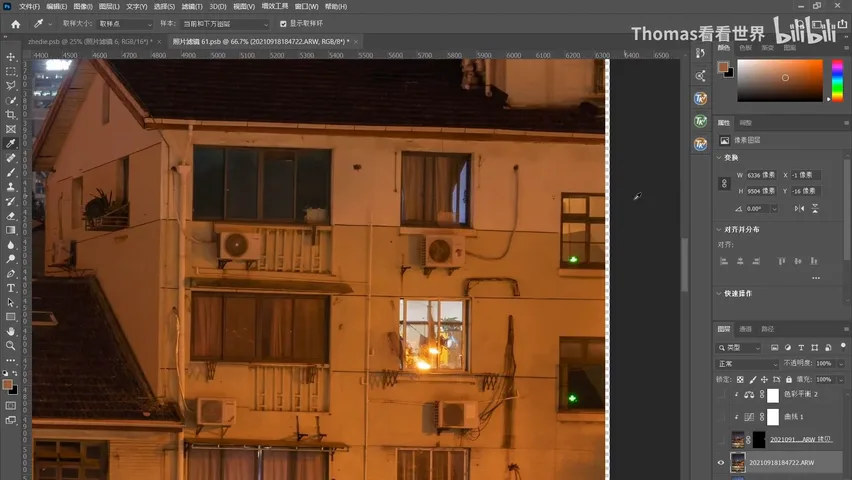Flip vertically in Properties transform
Image resolution: width=852 pixels, height=480 pixels.
815,208
